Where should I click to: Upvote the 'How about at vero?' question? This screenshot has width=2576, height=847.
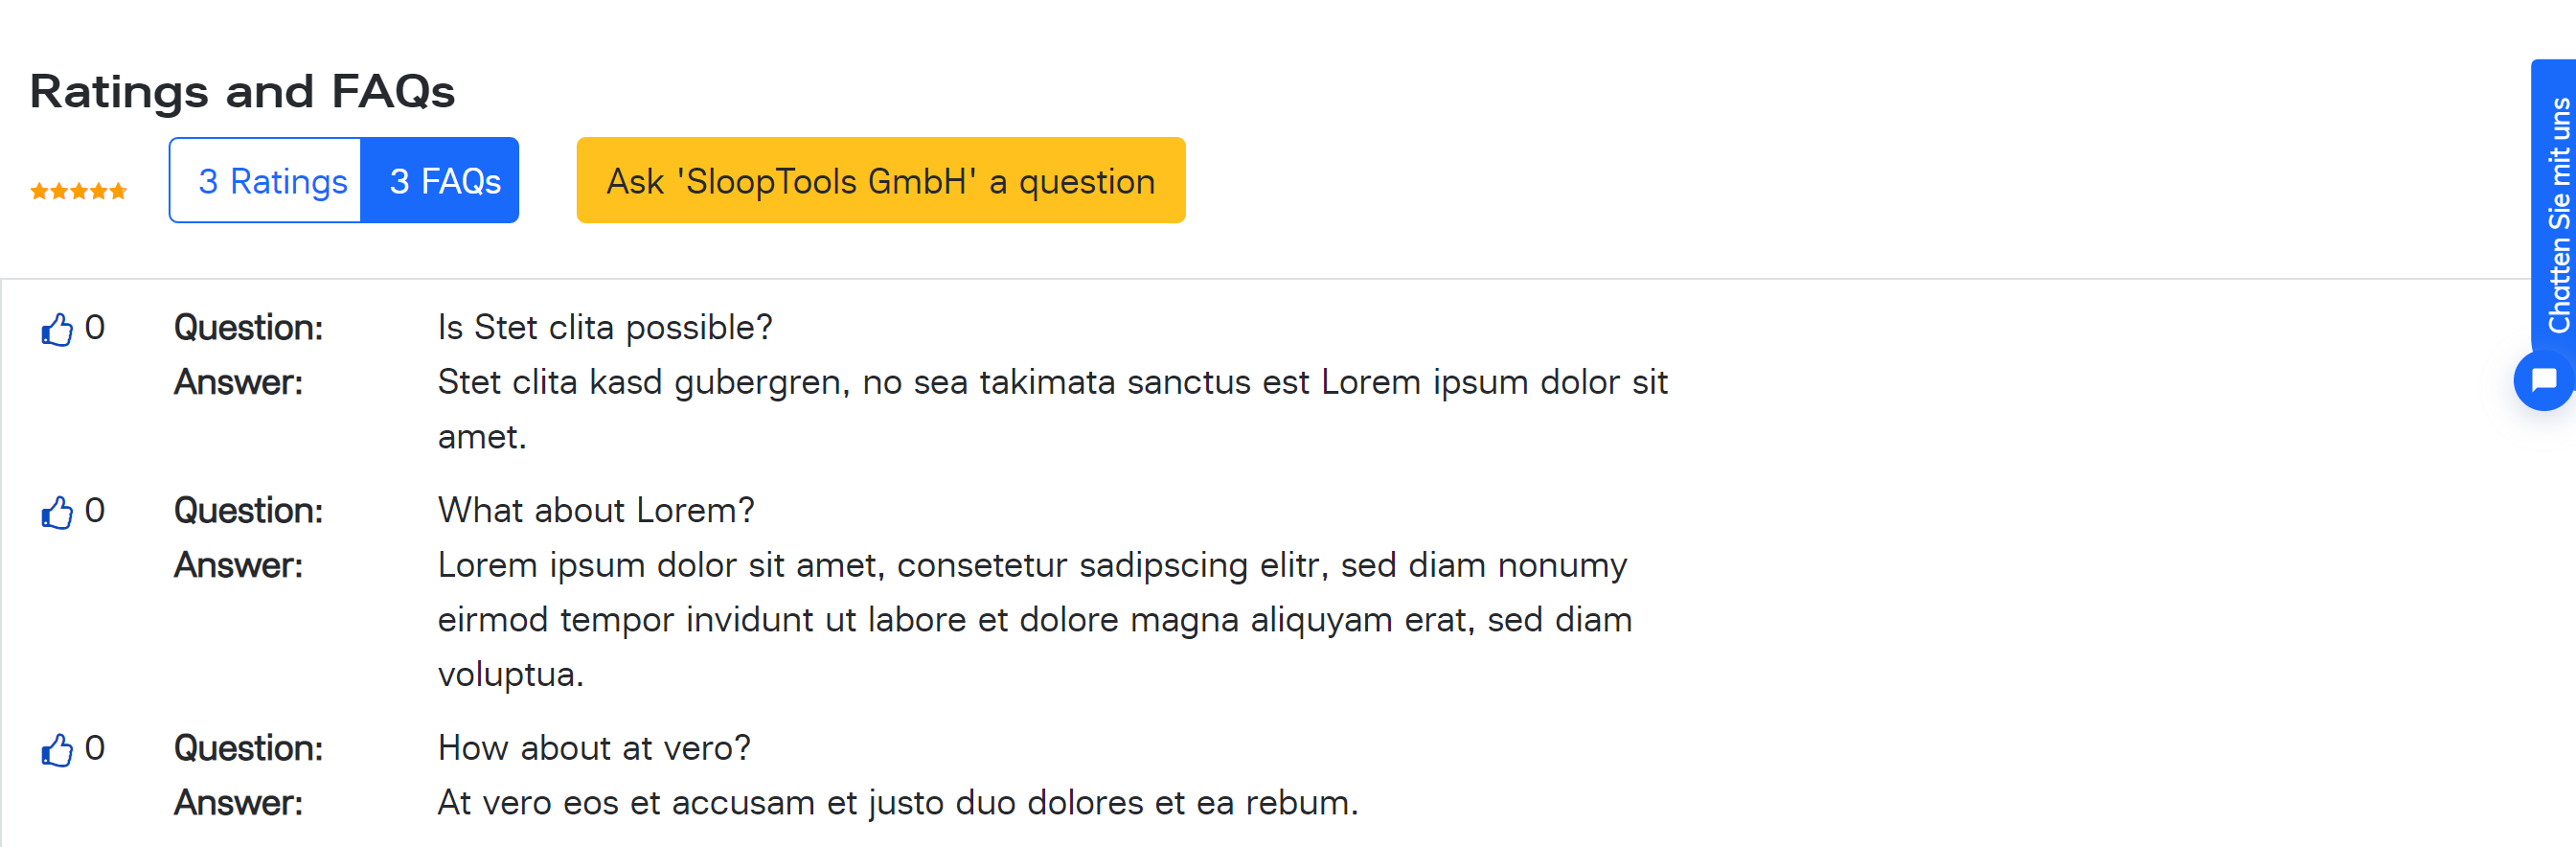pos(57,750)
